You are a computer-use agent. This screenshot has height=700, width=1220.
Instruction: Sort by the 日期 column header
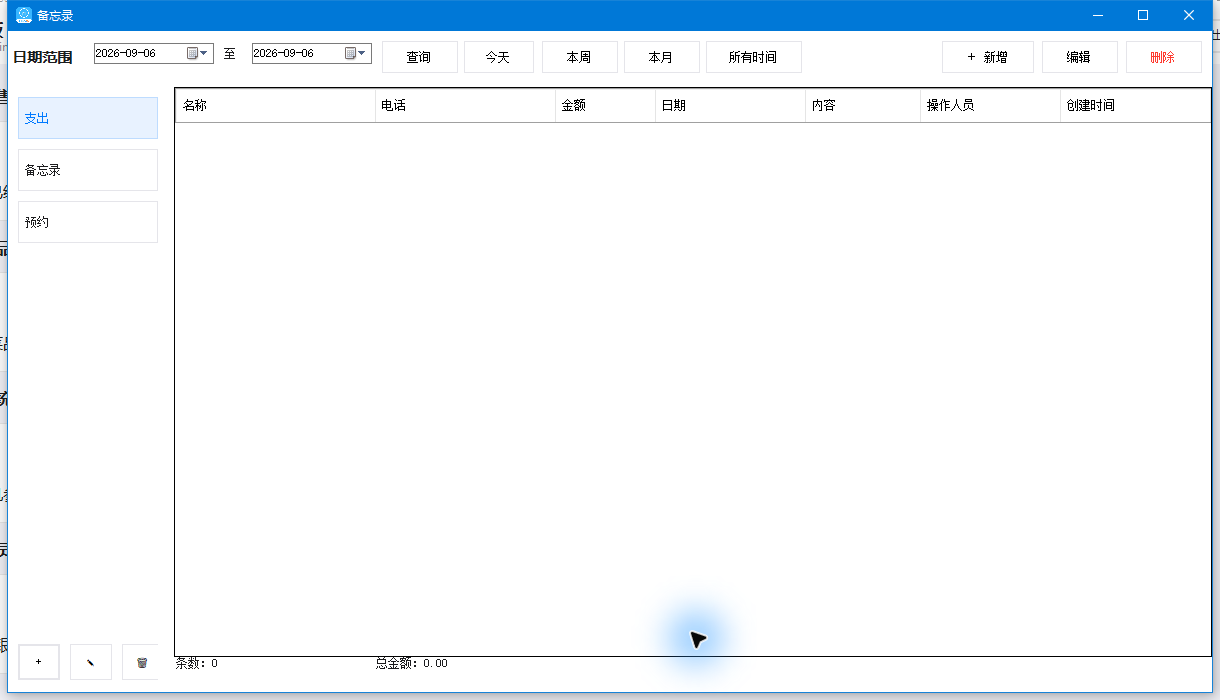730,105
